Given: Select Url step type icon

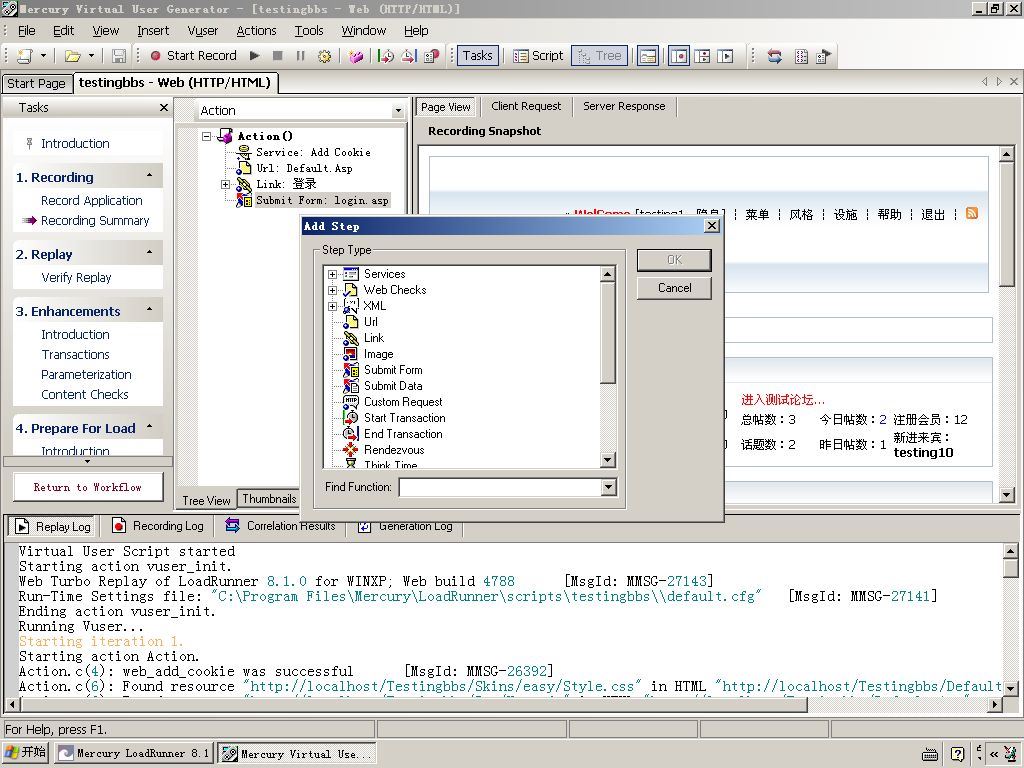Looking at the screenshot, I should 351,322.
